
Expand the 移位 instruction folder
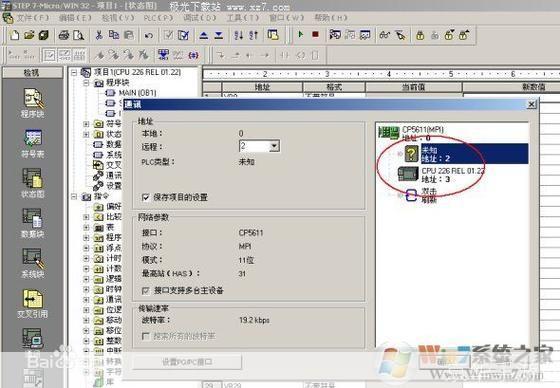86,330
